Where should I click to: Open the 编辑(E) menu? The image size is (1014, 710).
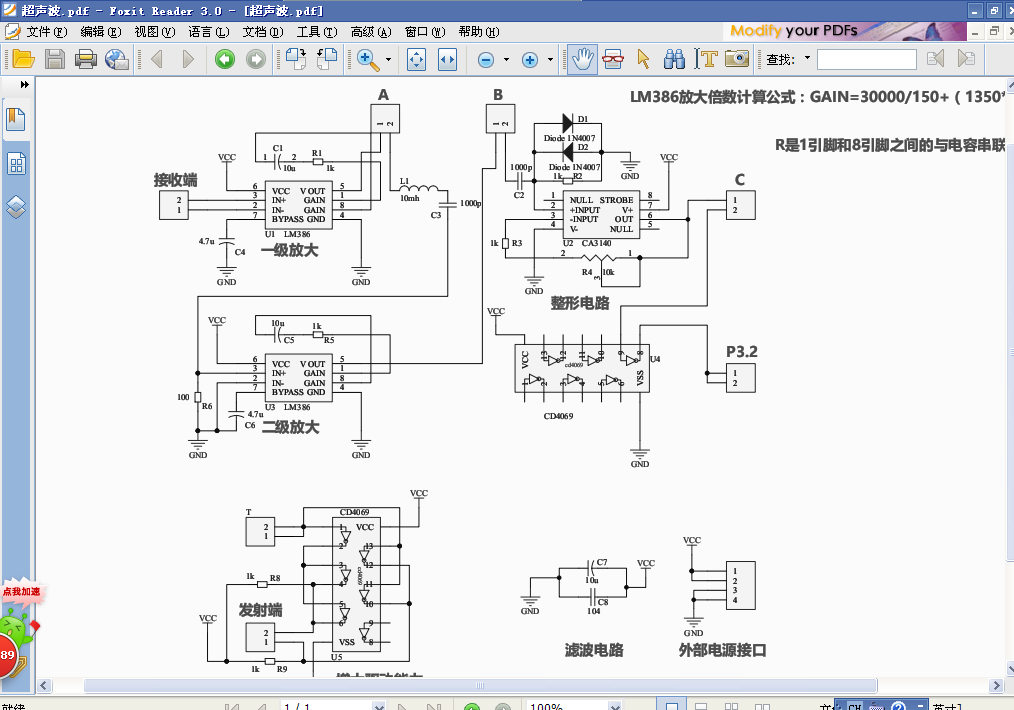tap(100, 32)
